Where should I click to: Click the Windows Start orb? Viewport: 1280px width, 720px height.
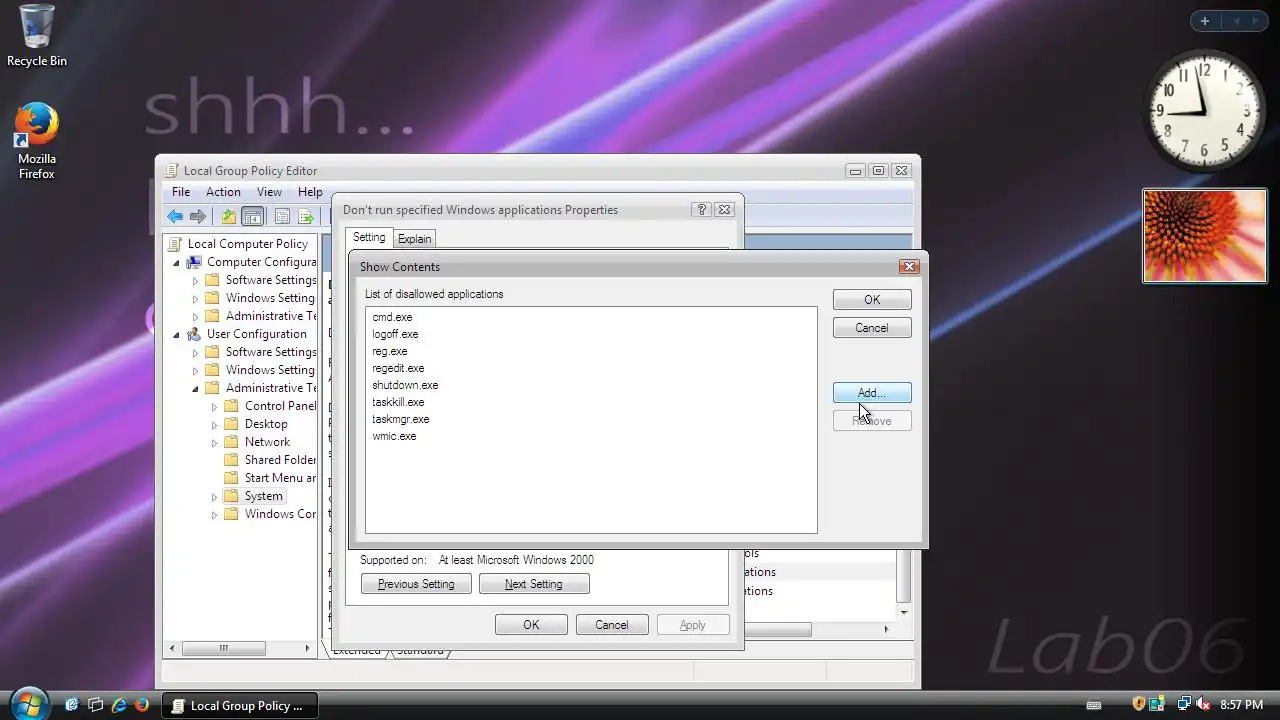28,704
